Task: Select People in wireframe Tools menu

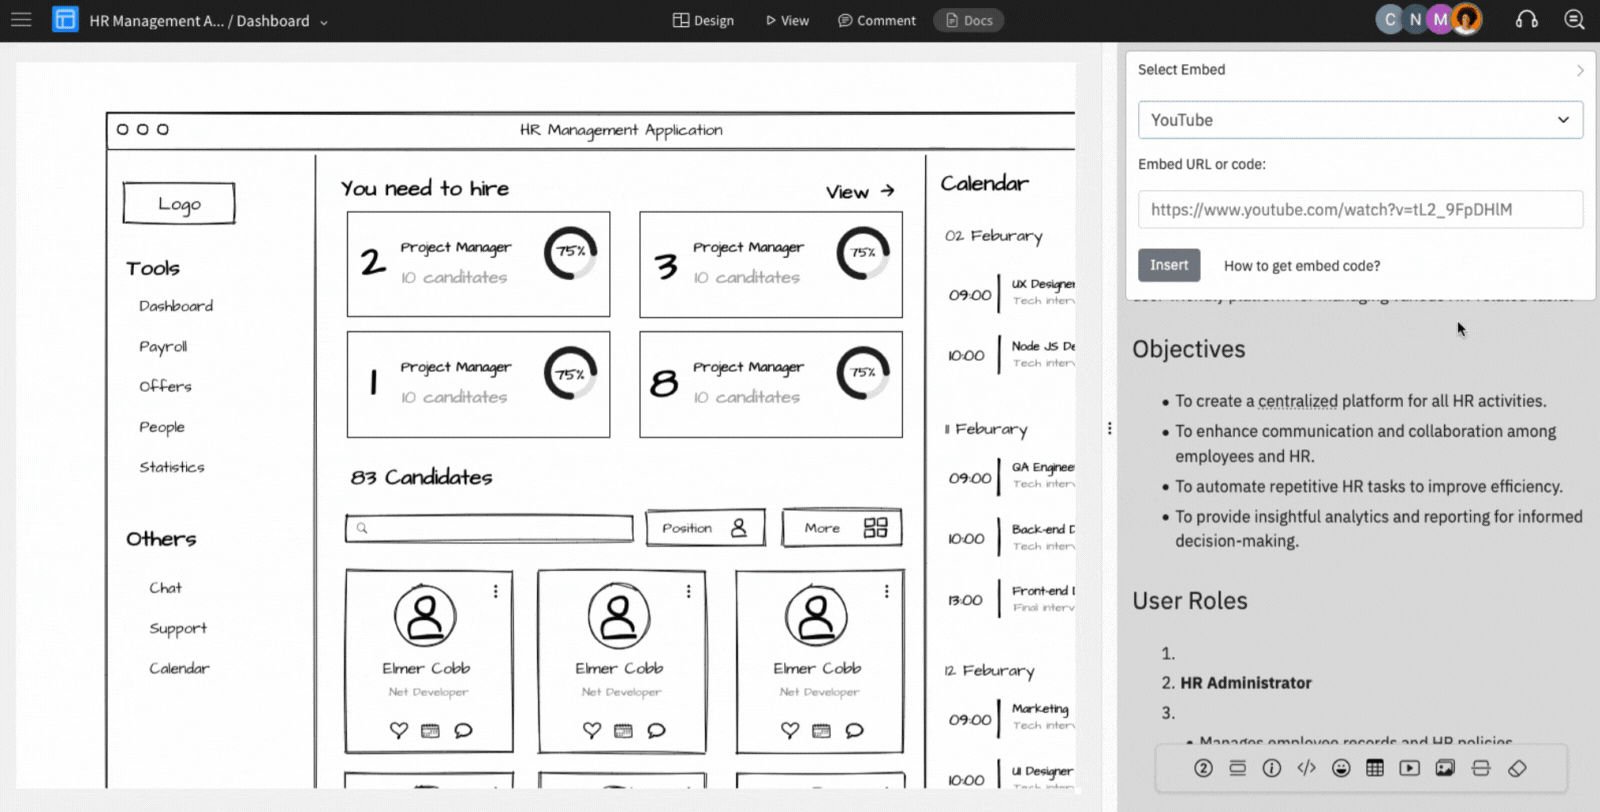Action: 162,427
